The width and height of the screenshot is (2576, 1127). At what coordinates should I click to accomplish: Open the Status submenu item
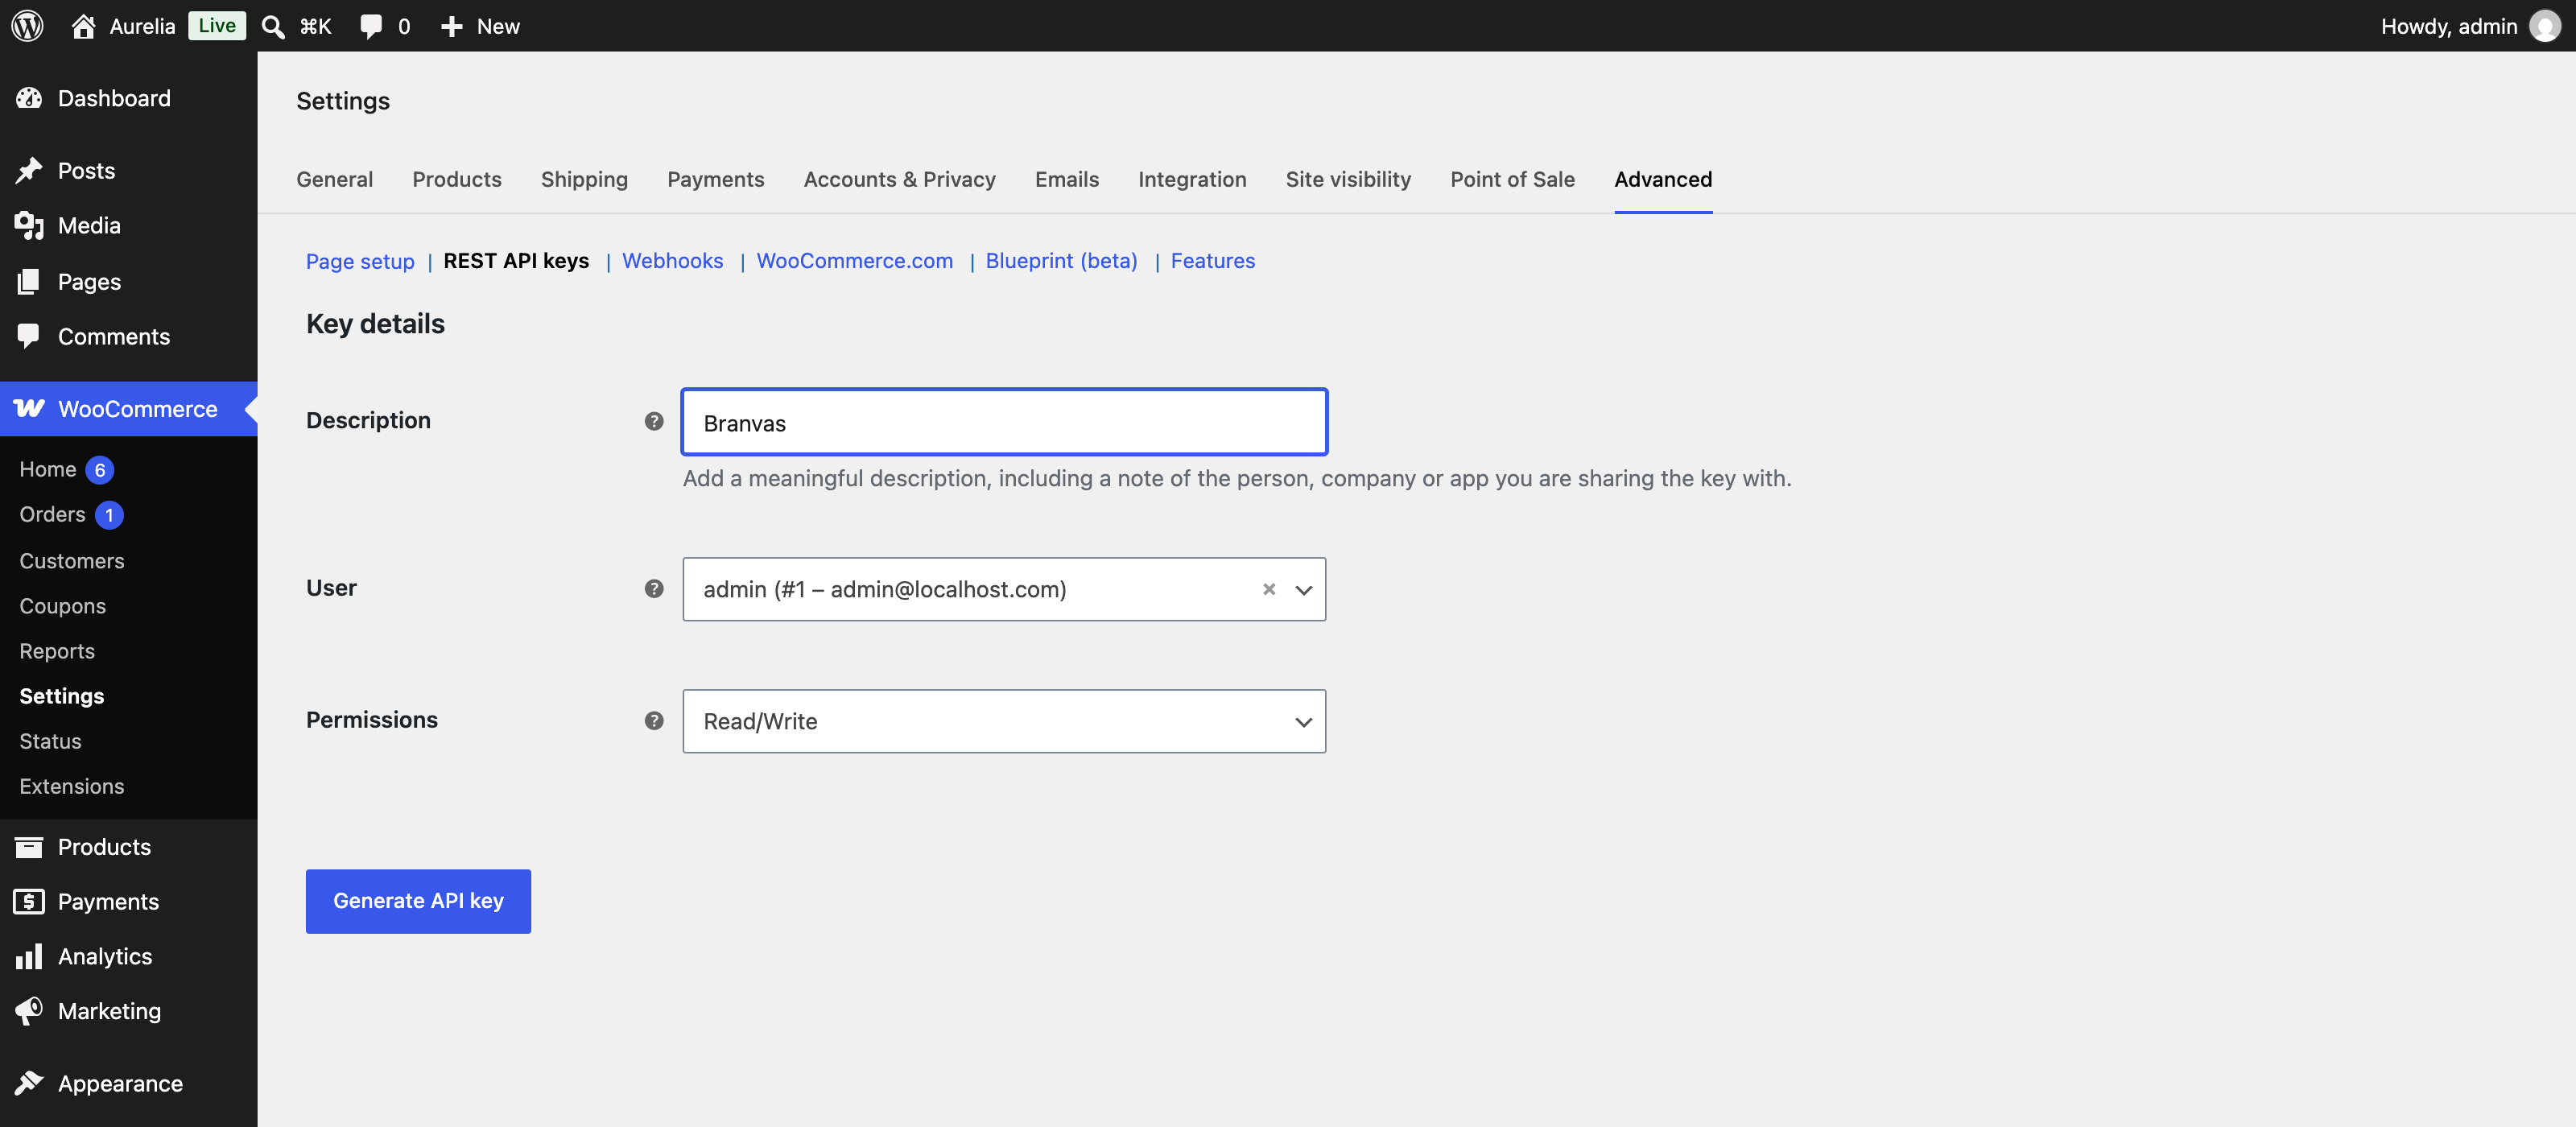click(50, 741)
